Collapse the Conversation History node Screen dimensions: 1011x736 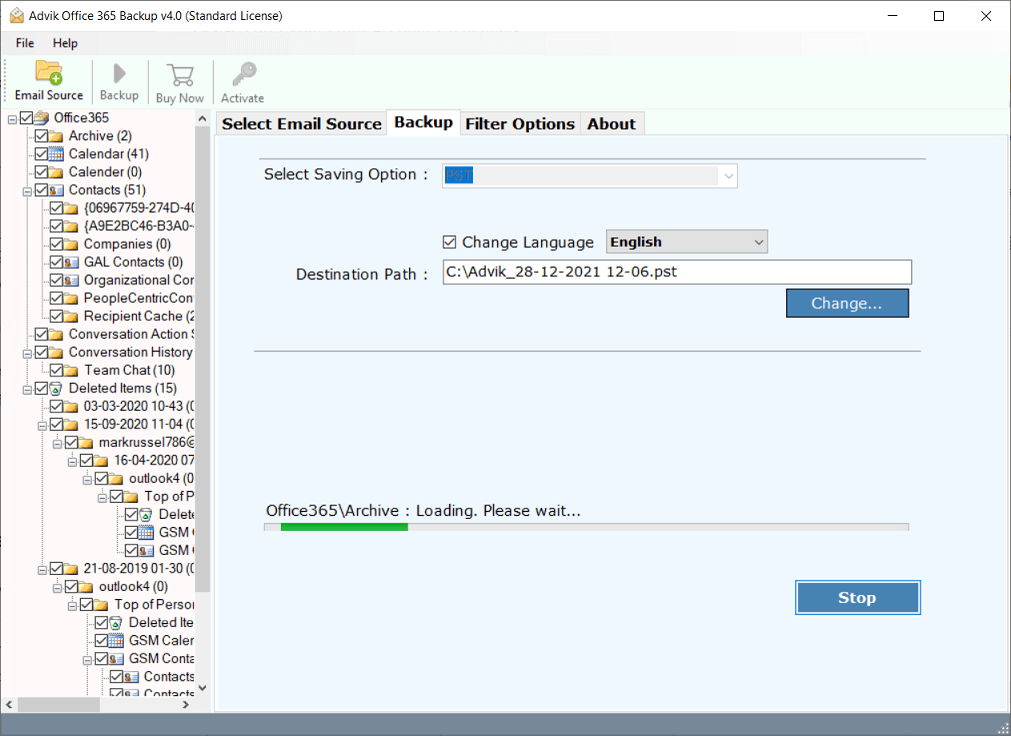pos(27,354)
